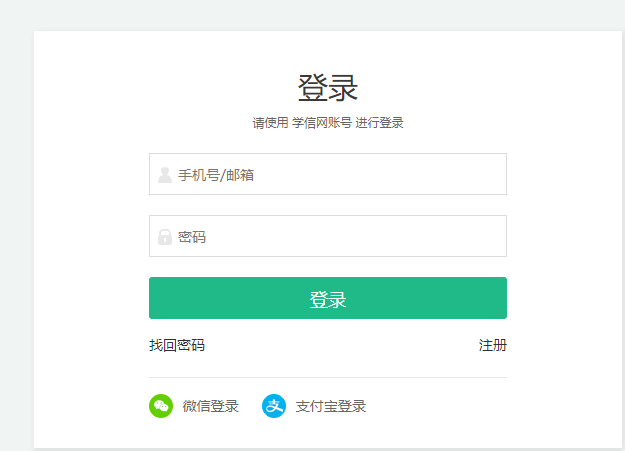Click the 进行登录 text in subtitle
Screen dimensions: 625x451
click(x=379, y=123)
